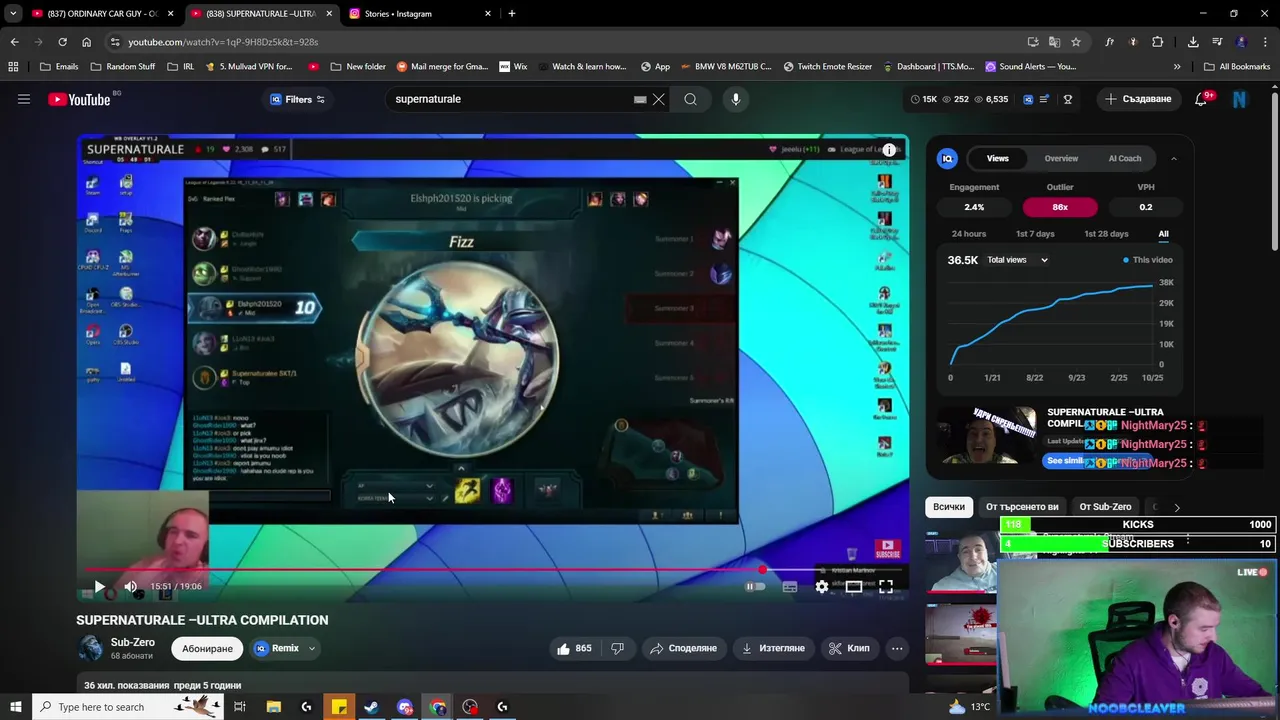The width and height of the screenshot is (1280, 720).
Task: Create a clip with Клип
Action: coord(849,648)
